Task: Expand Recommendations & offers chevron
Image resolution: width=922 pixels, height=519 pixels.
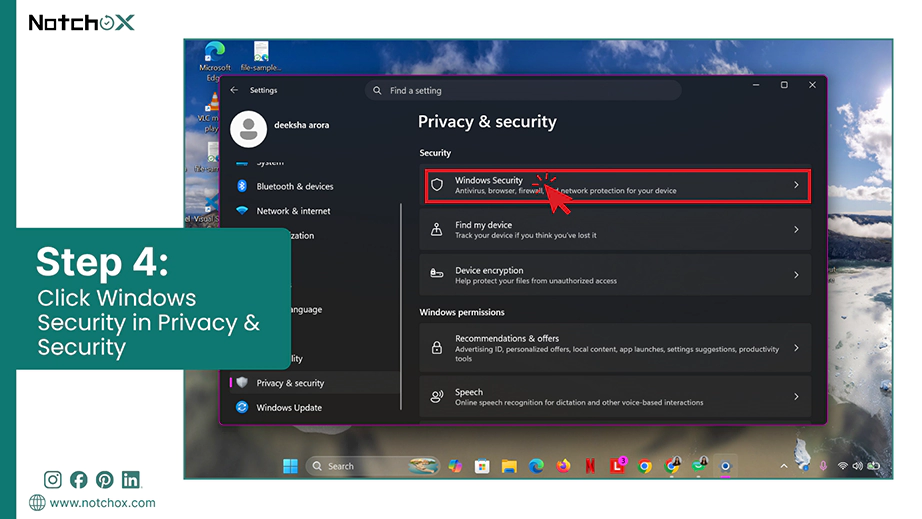Action: pos(796,348)
